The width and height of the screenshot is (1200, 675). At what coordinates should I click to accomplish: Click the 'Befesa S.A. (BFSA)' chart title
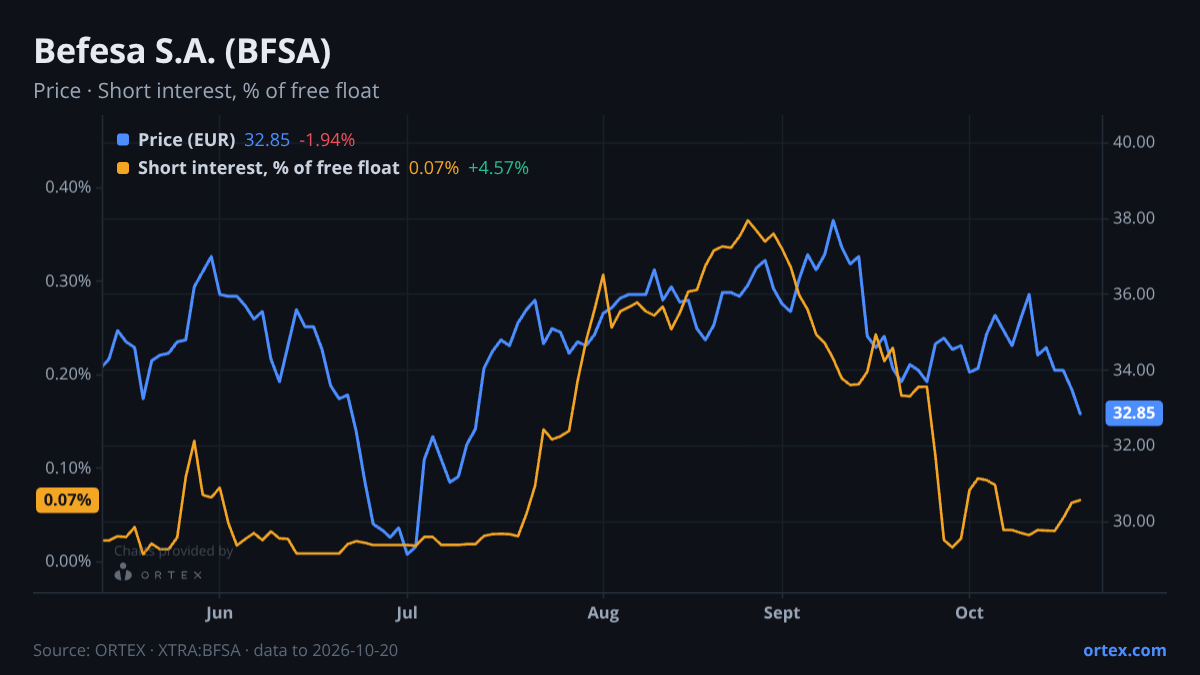click(182, 50)
